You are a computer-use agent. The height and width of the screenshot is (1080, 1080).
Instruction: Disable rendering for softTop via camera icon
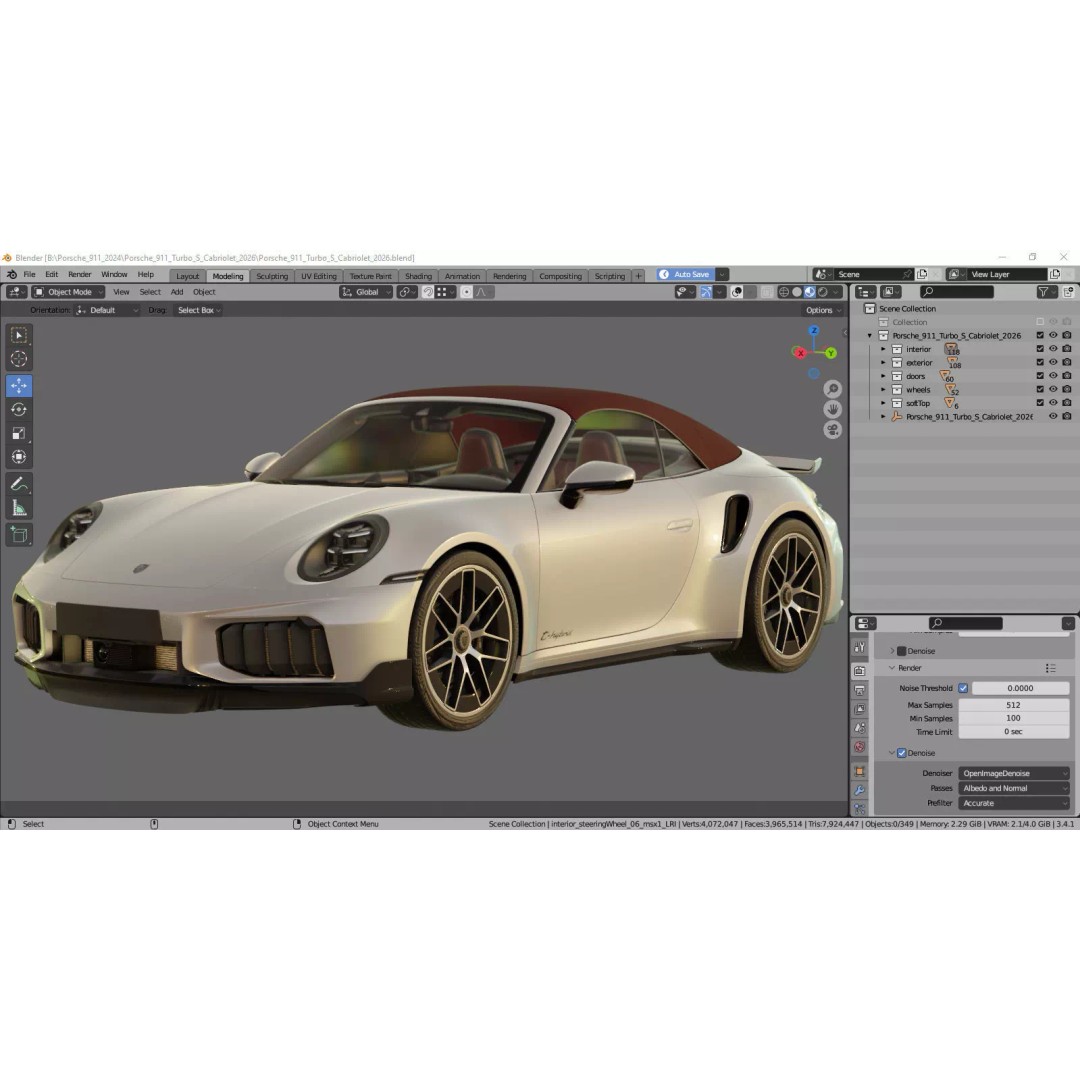click(x=1067, y=403)
